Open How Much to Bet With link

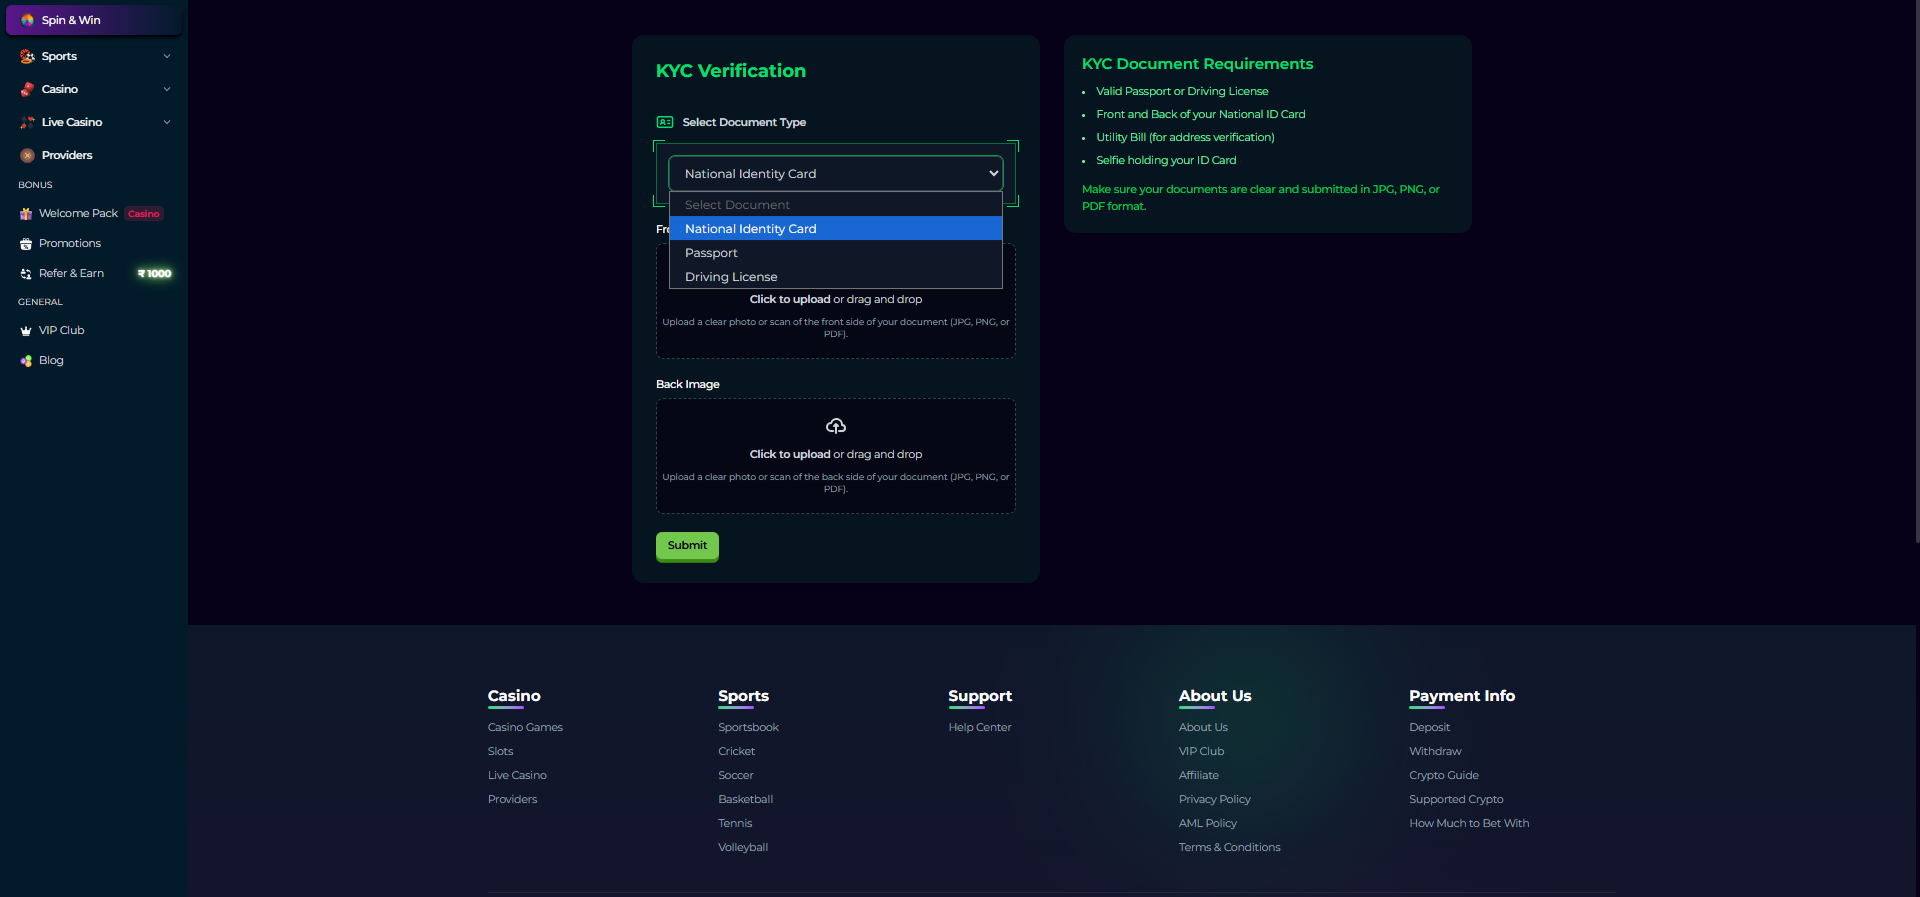tap(1469, 824)
